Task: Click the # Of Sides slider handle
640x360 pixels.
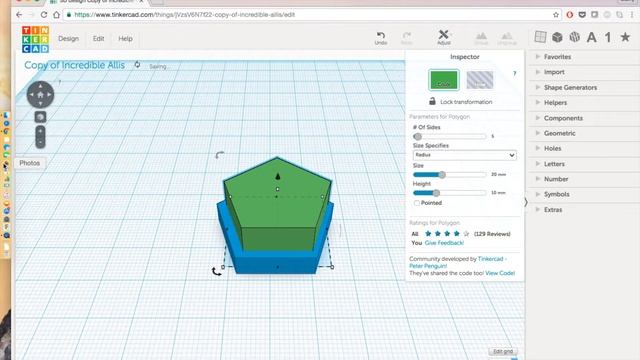Action: tap(417, 136)
